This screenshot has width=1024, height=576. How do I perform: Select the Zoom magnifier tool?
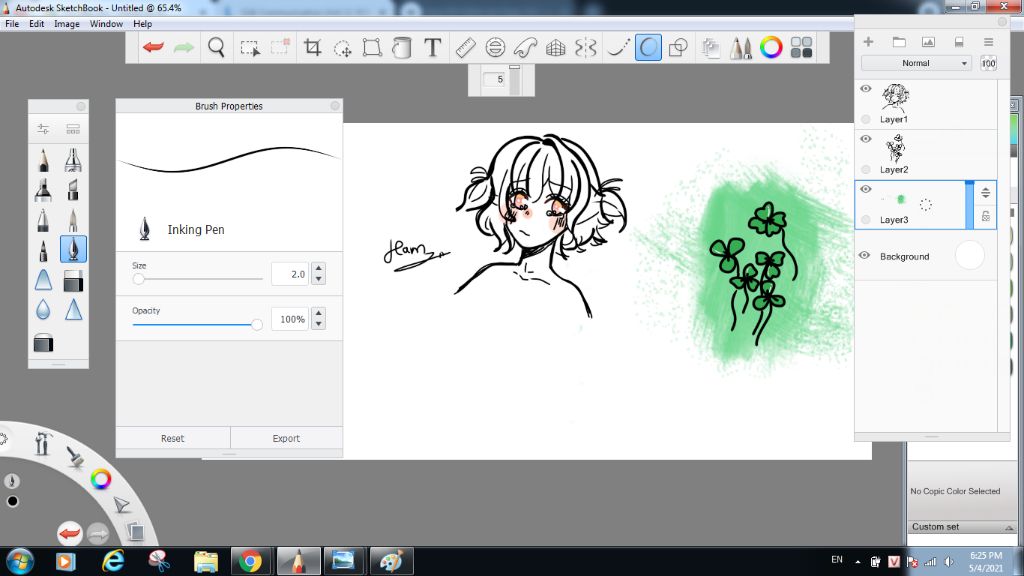coord(216,47)
